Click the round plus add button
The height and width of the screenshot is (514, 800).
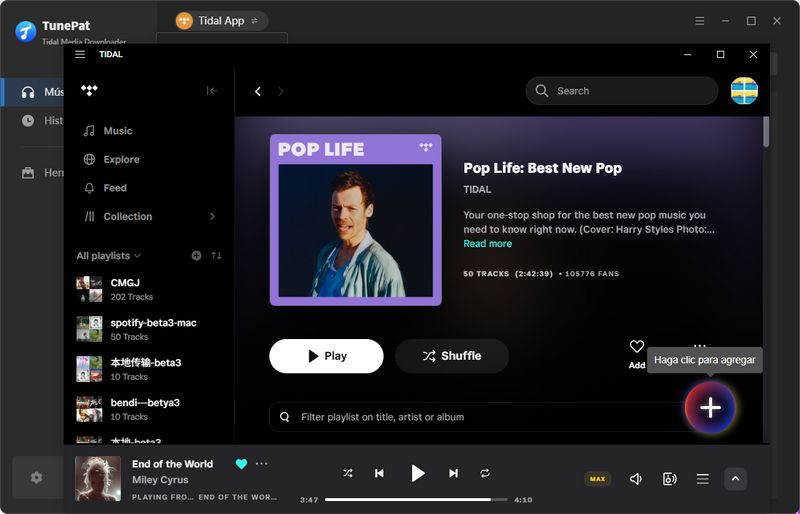[x=710, y=407]
